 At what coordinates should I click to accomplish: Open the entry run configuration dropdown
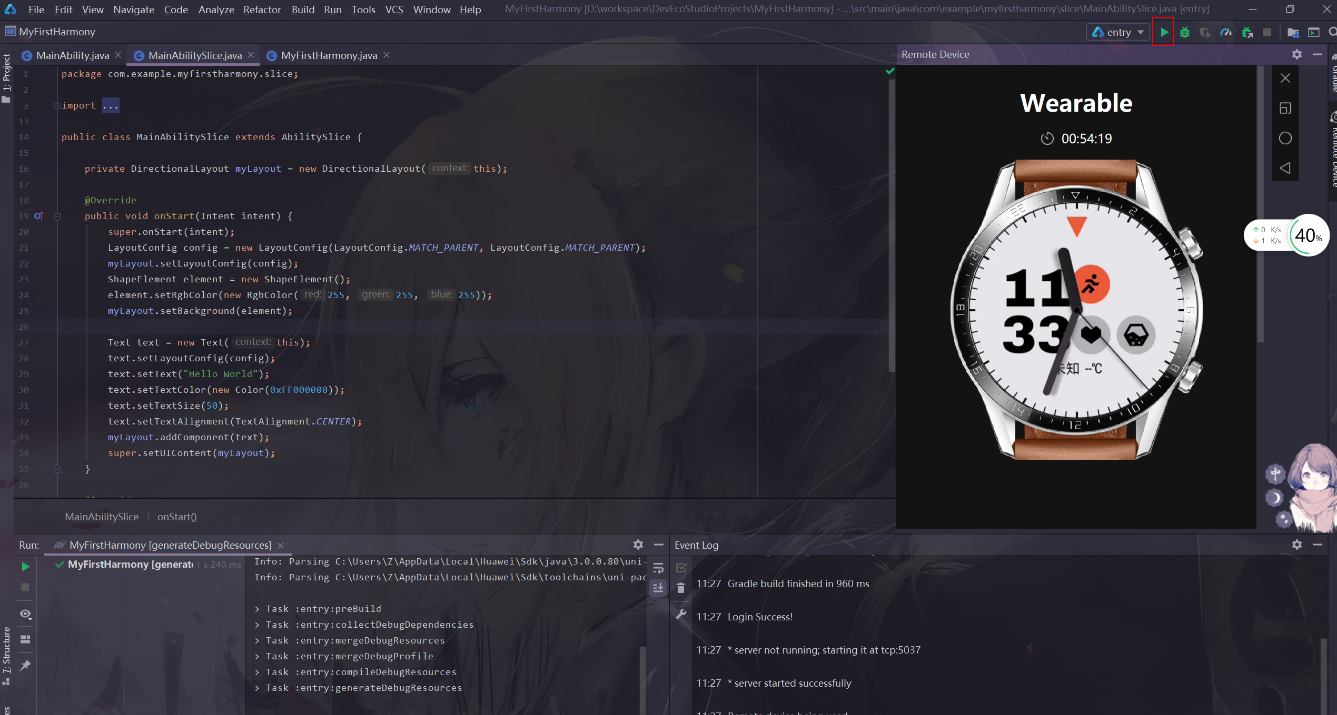(1118, 32)
